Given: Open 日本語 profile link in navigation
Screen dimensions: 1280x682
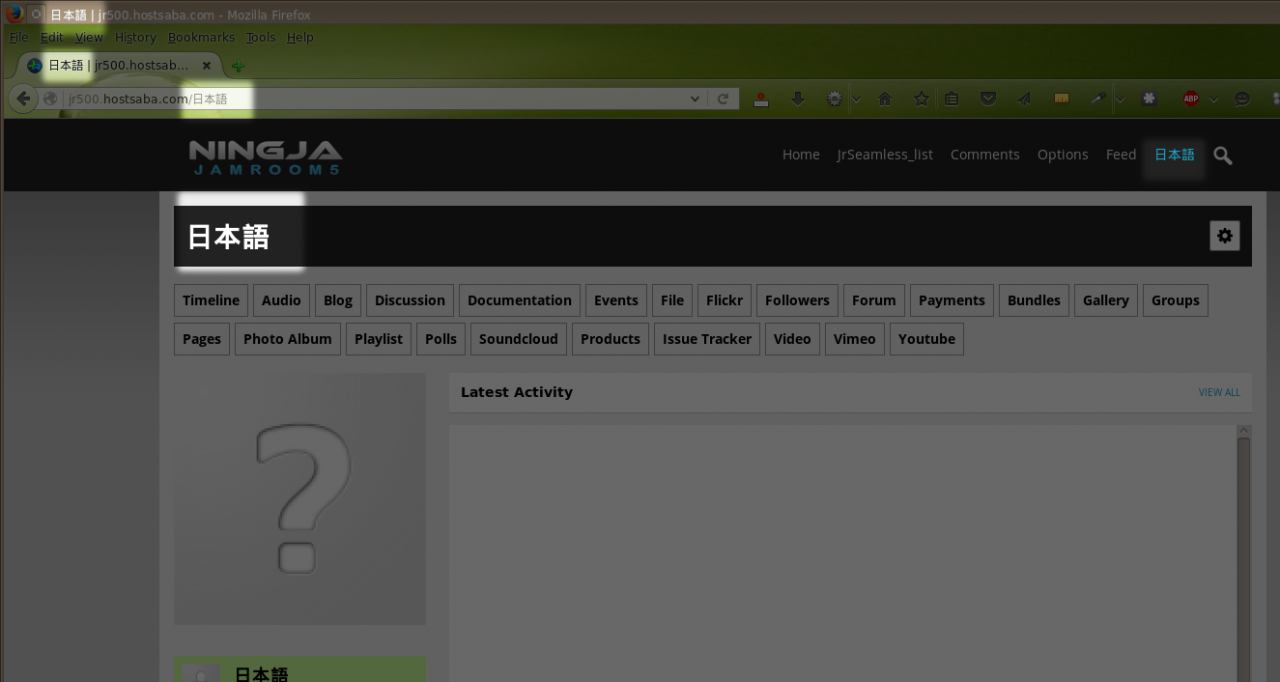Looking at the screenshot, I should click(x=1174, y=154).
